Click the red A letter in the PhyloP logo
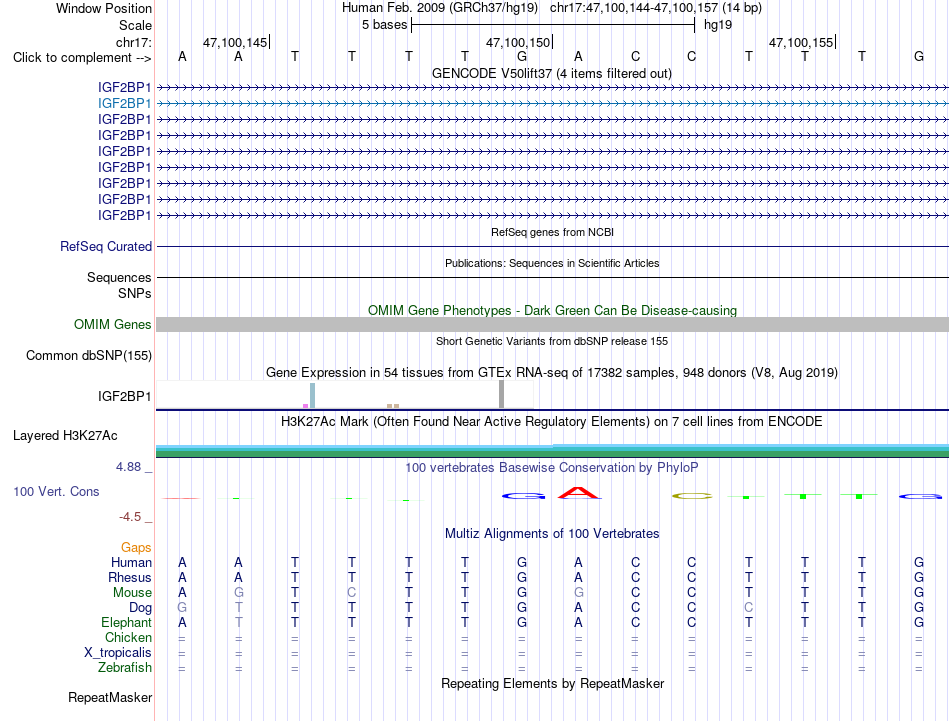Screen dimensions: 950x721 [579, 493]
